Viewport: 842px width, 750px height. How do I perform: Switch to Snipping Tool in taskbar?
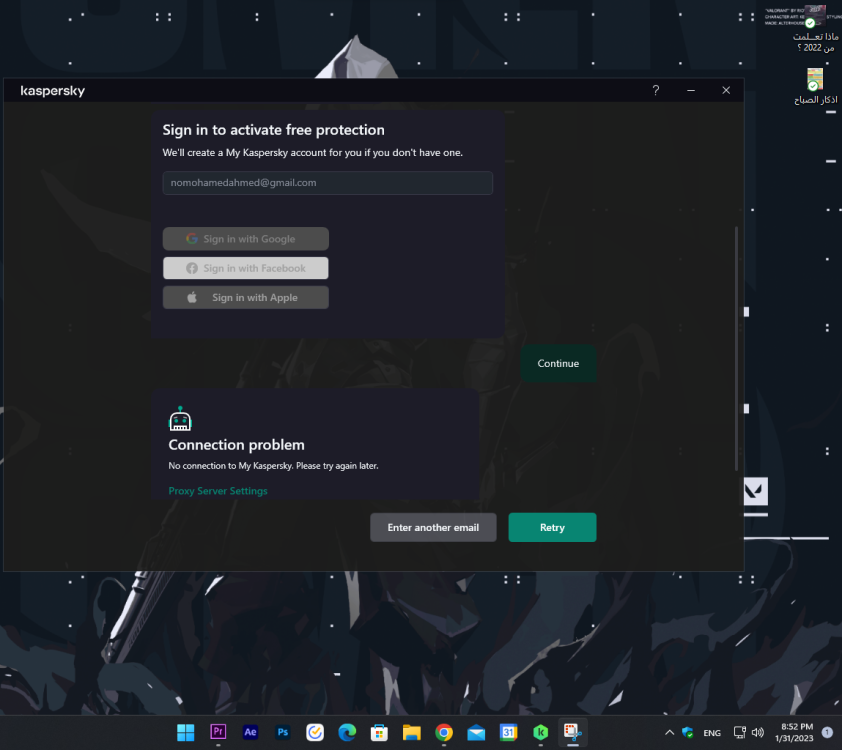[x=573, y=732]
